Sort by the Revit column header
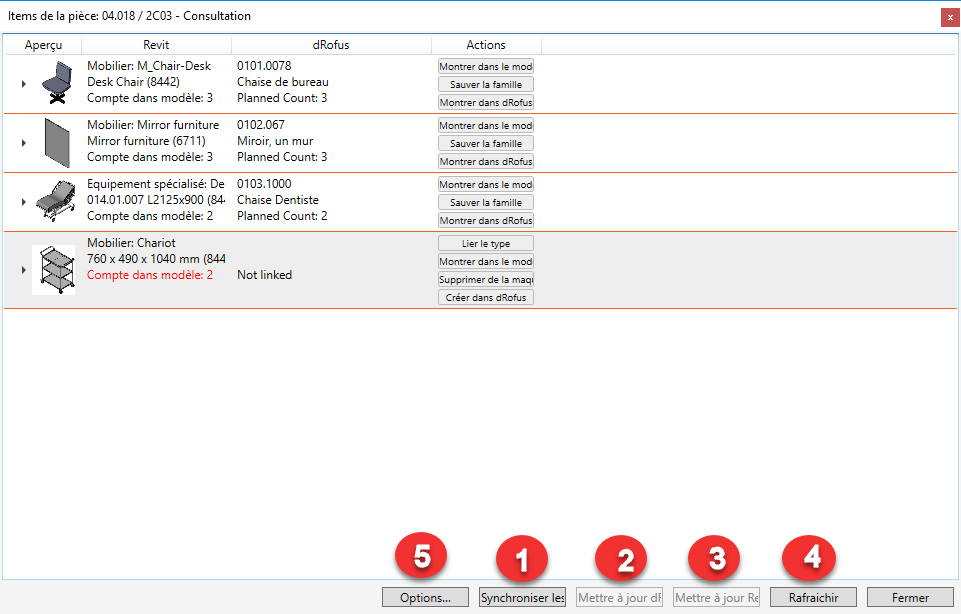This screenshot has width=961, height=614. (156, 45)
